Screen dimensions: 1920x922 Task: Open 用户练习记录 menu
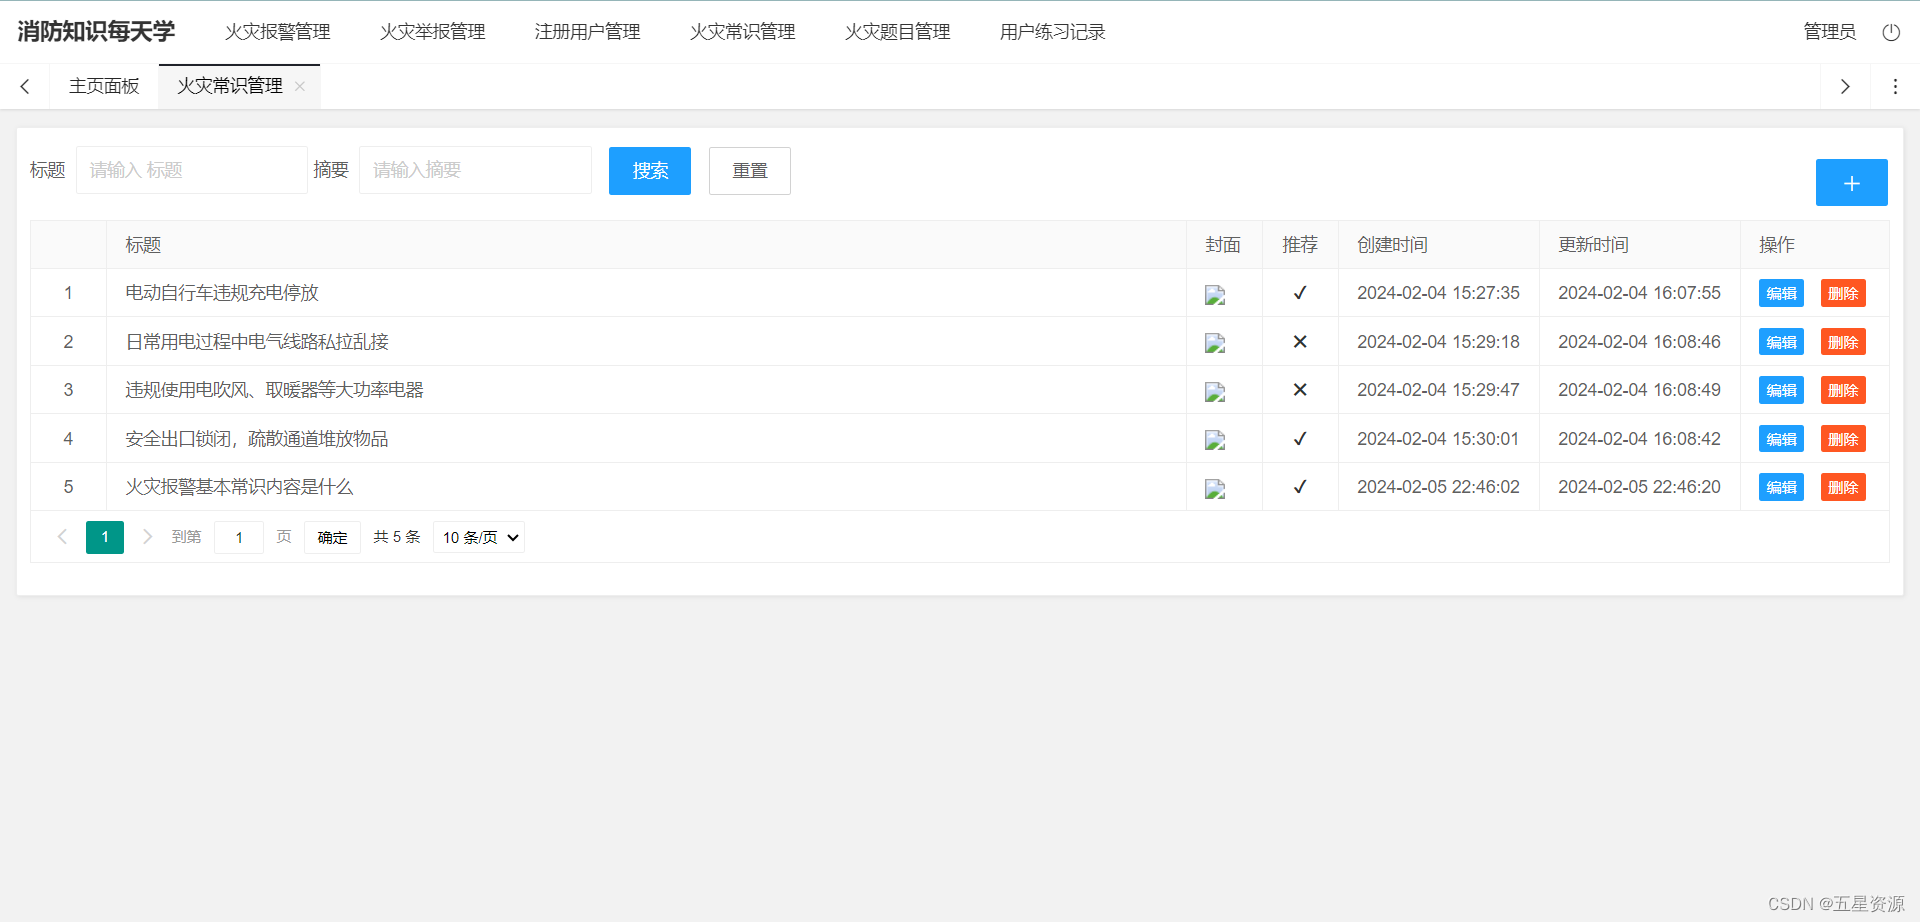pyautogui.click(x=1052, y=32)
